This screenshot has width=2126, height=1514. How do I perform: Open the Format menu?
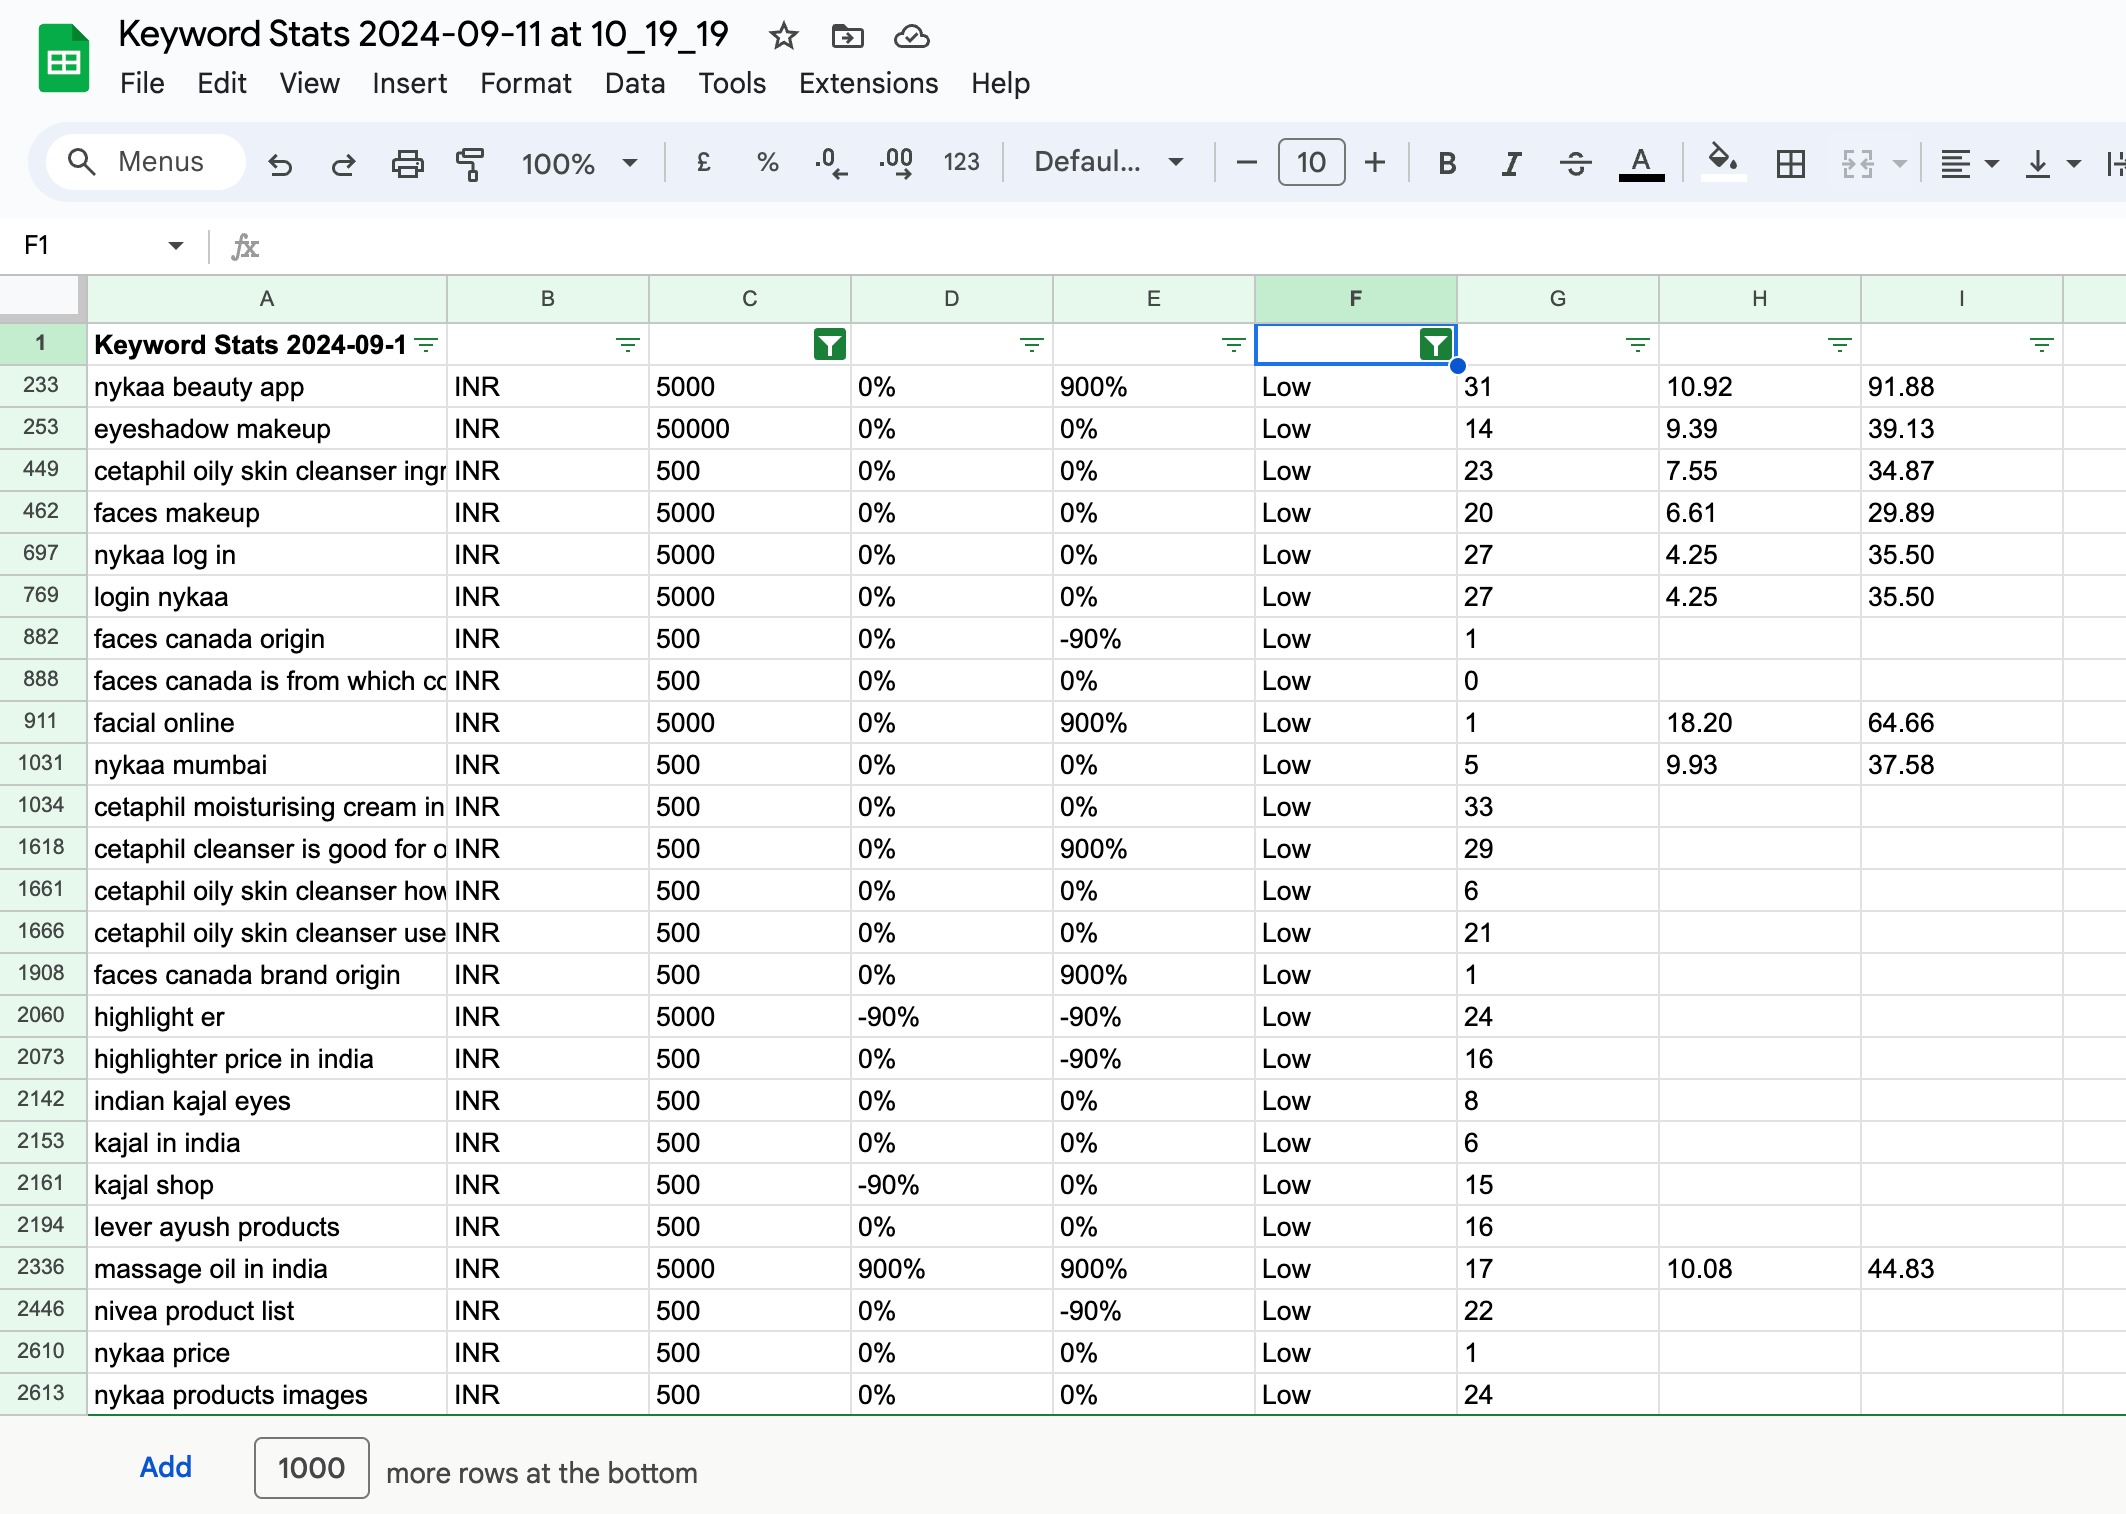pos(525,83)
